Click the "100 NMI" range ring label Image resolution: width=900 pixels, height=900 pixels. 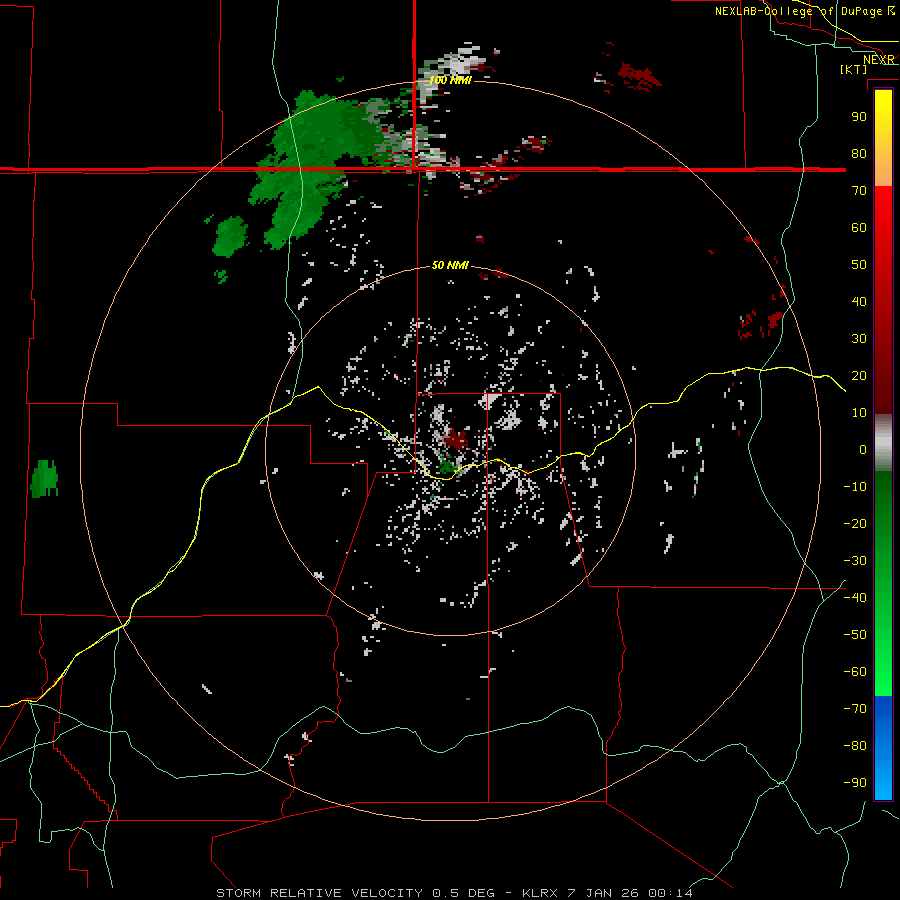tap(451, 80)
